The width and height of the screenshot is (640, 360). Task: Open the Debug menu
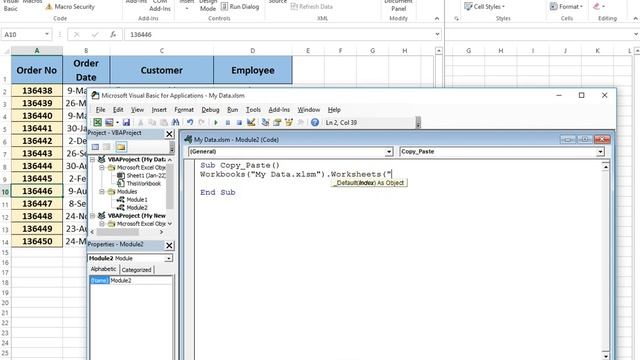(210, 110)
